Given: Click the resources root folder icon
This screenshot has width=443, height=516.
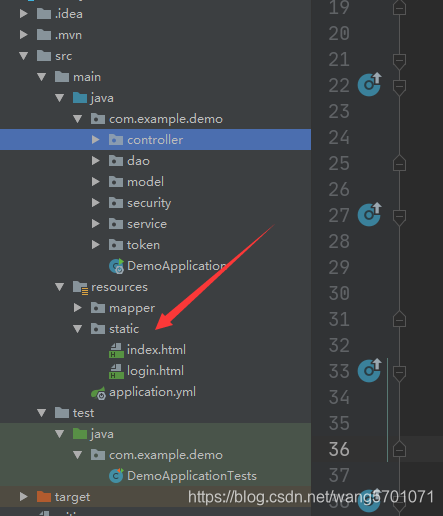Looking at the screenshot, I should [80, 287].
